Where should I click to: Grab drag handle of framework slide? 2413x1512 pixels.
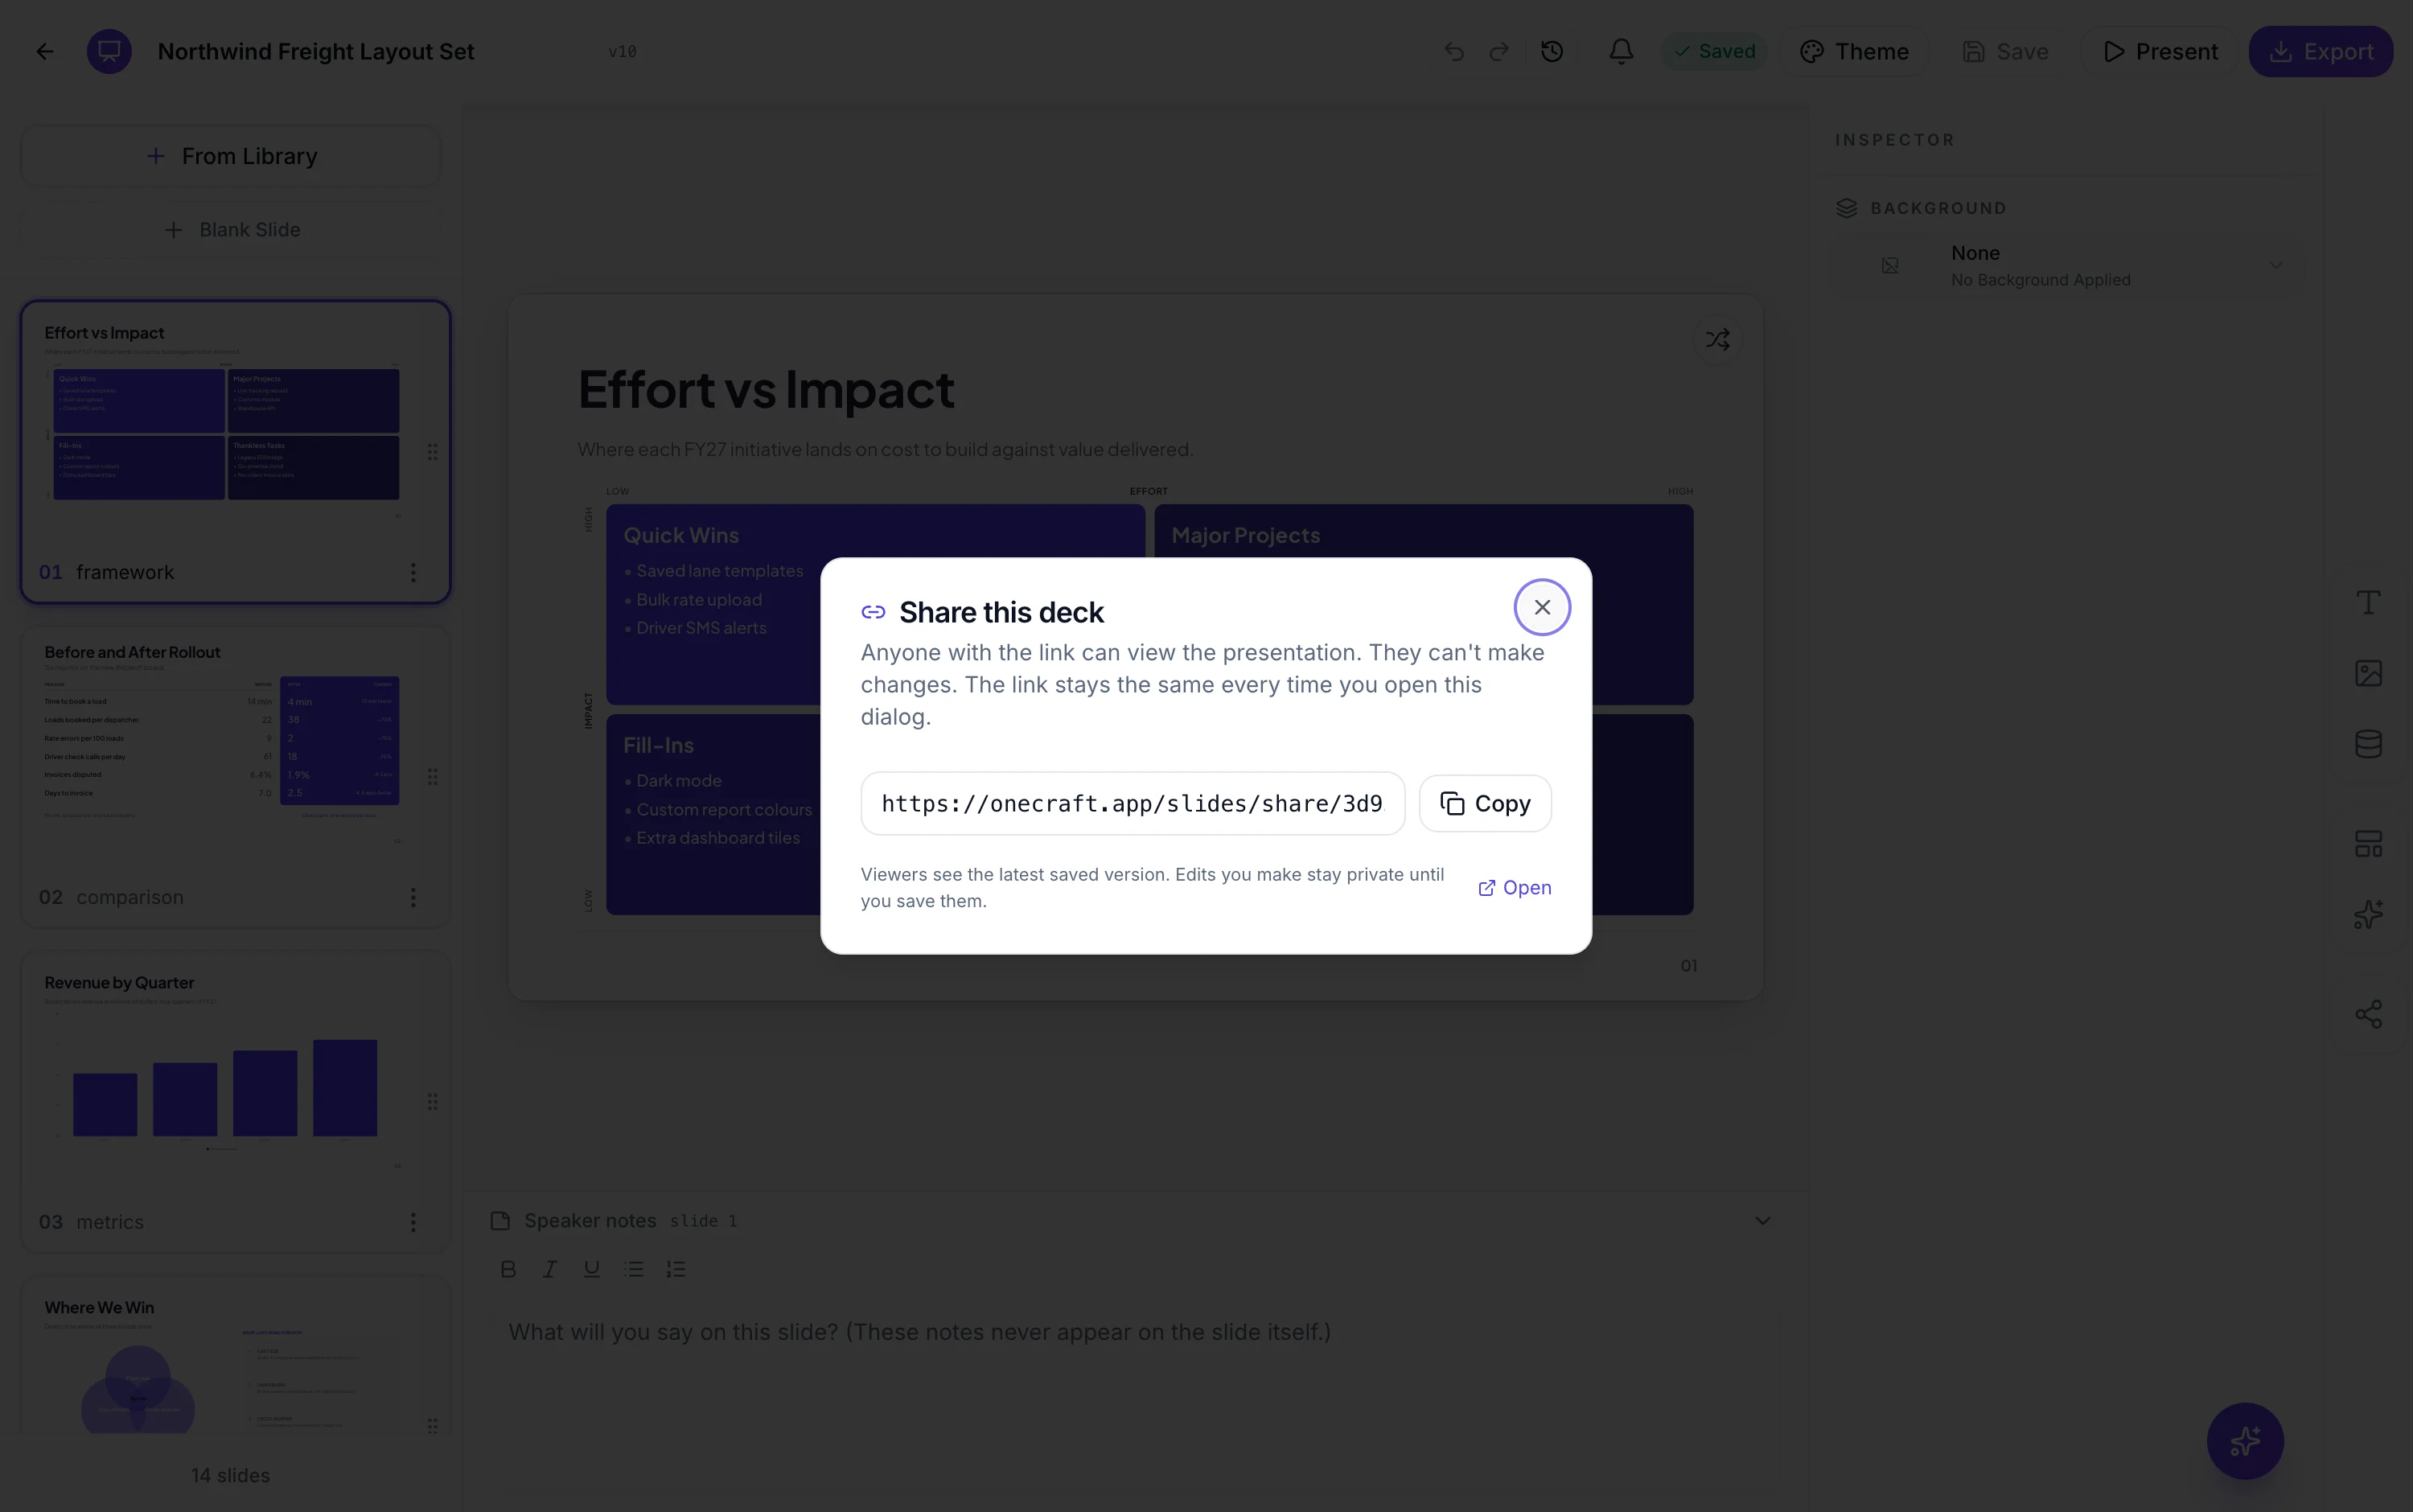[432, 452]
